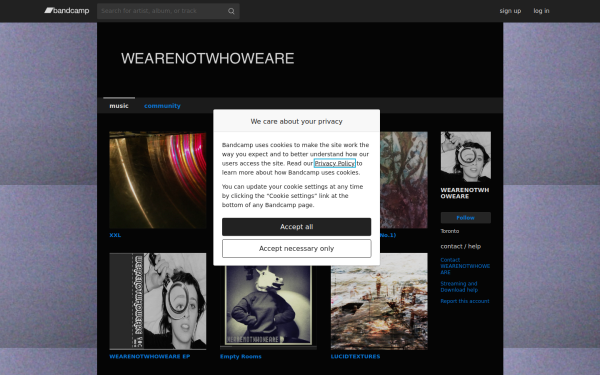Open WEARENOTWHOWEARE EP cover thumbnail
Viewport: 600px width, 375px height.
pyautogui.click(x=158, y=301)
